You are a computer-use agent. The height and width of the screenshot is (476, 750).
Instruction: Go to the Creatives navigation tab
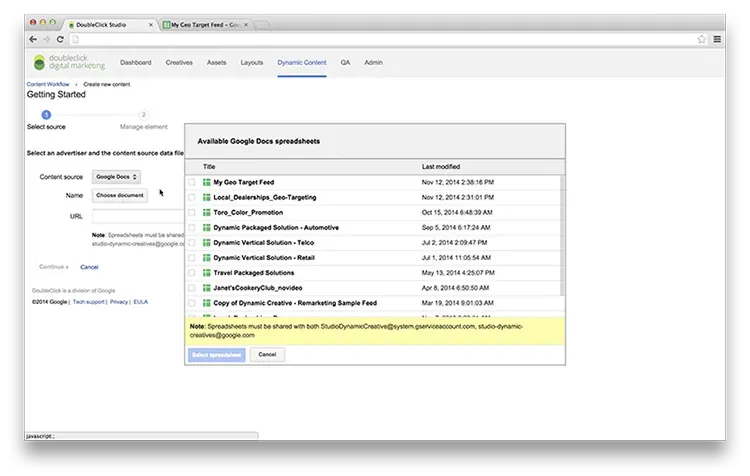(179, 62)
